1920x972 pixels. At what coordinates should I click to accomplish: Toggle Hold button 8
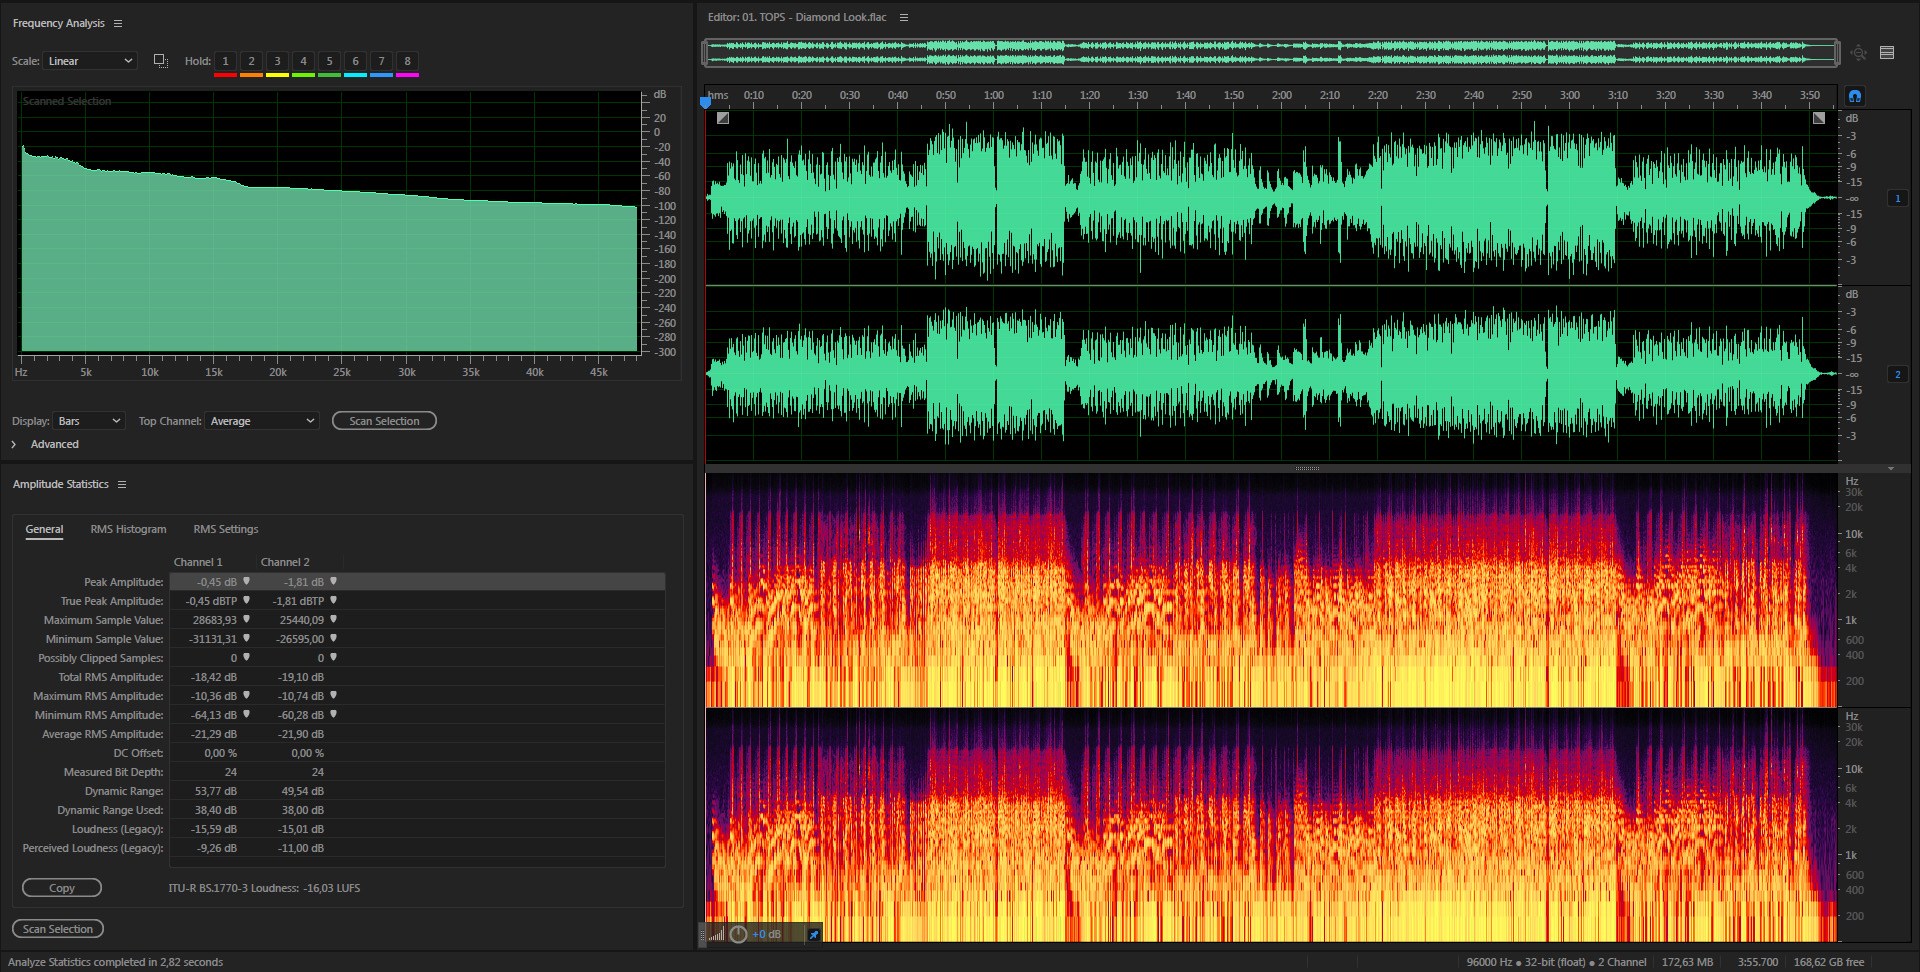[407, 62]
